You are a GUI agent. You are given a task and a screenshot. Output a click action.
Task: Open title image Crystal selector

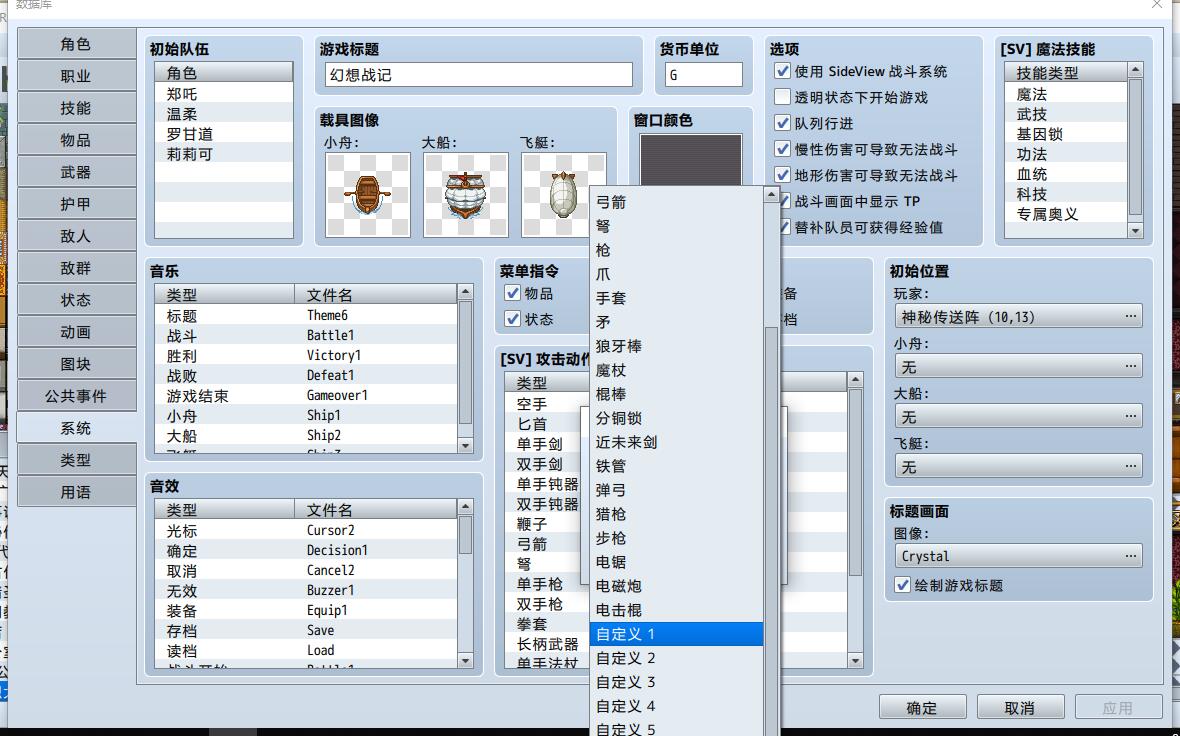tap(1017, 556)
